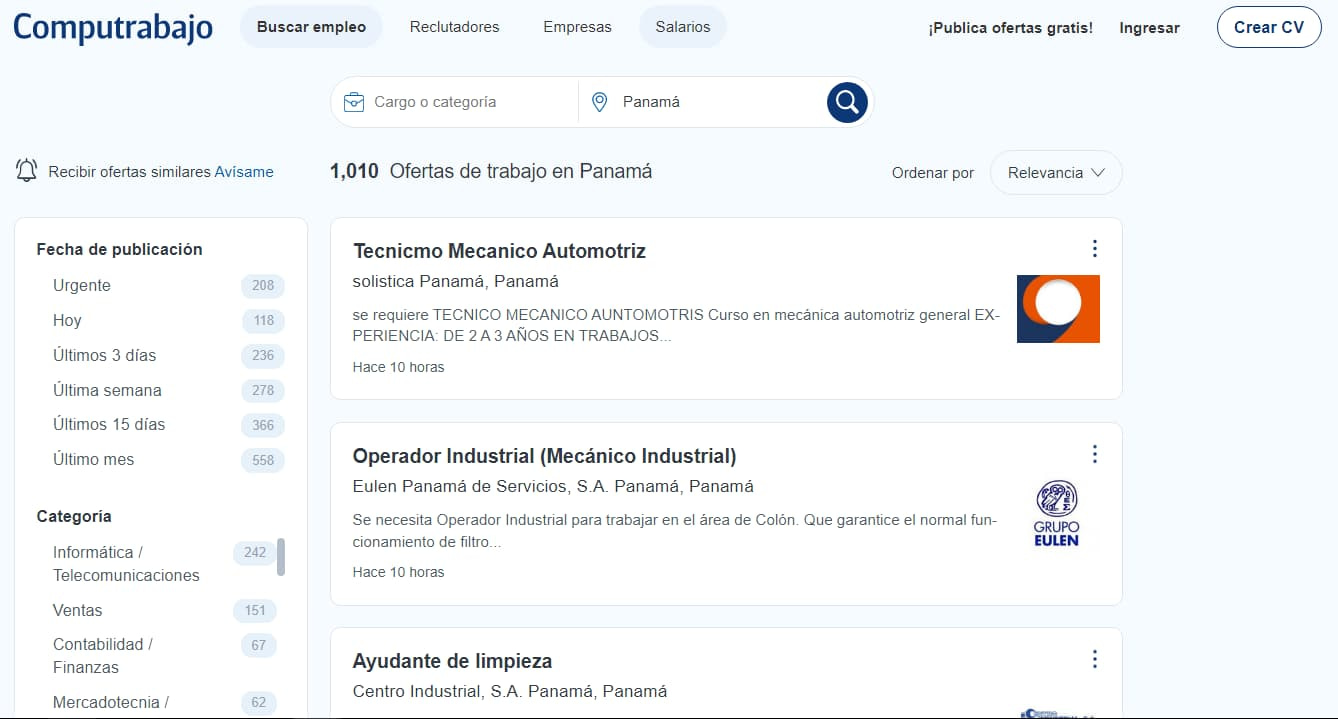
Task: Click the Grupo Eulen company logo
Action: 1057,514
